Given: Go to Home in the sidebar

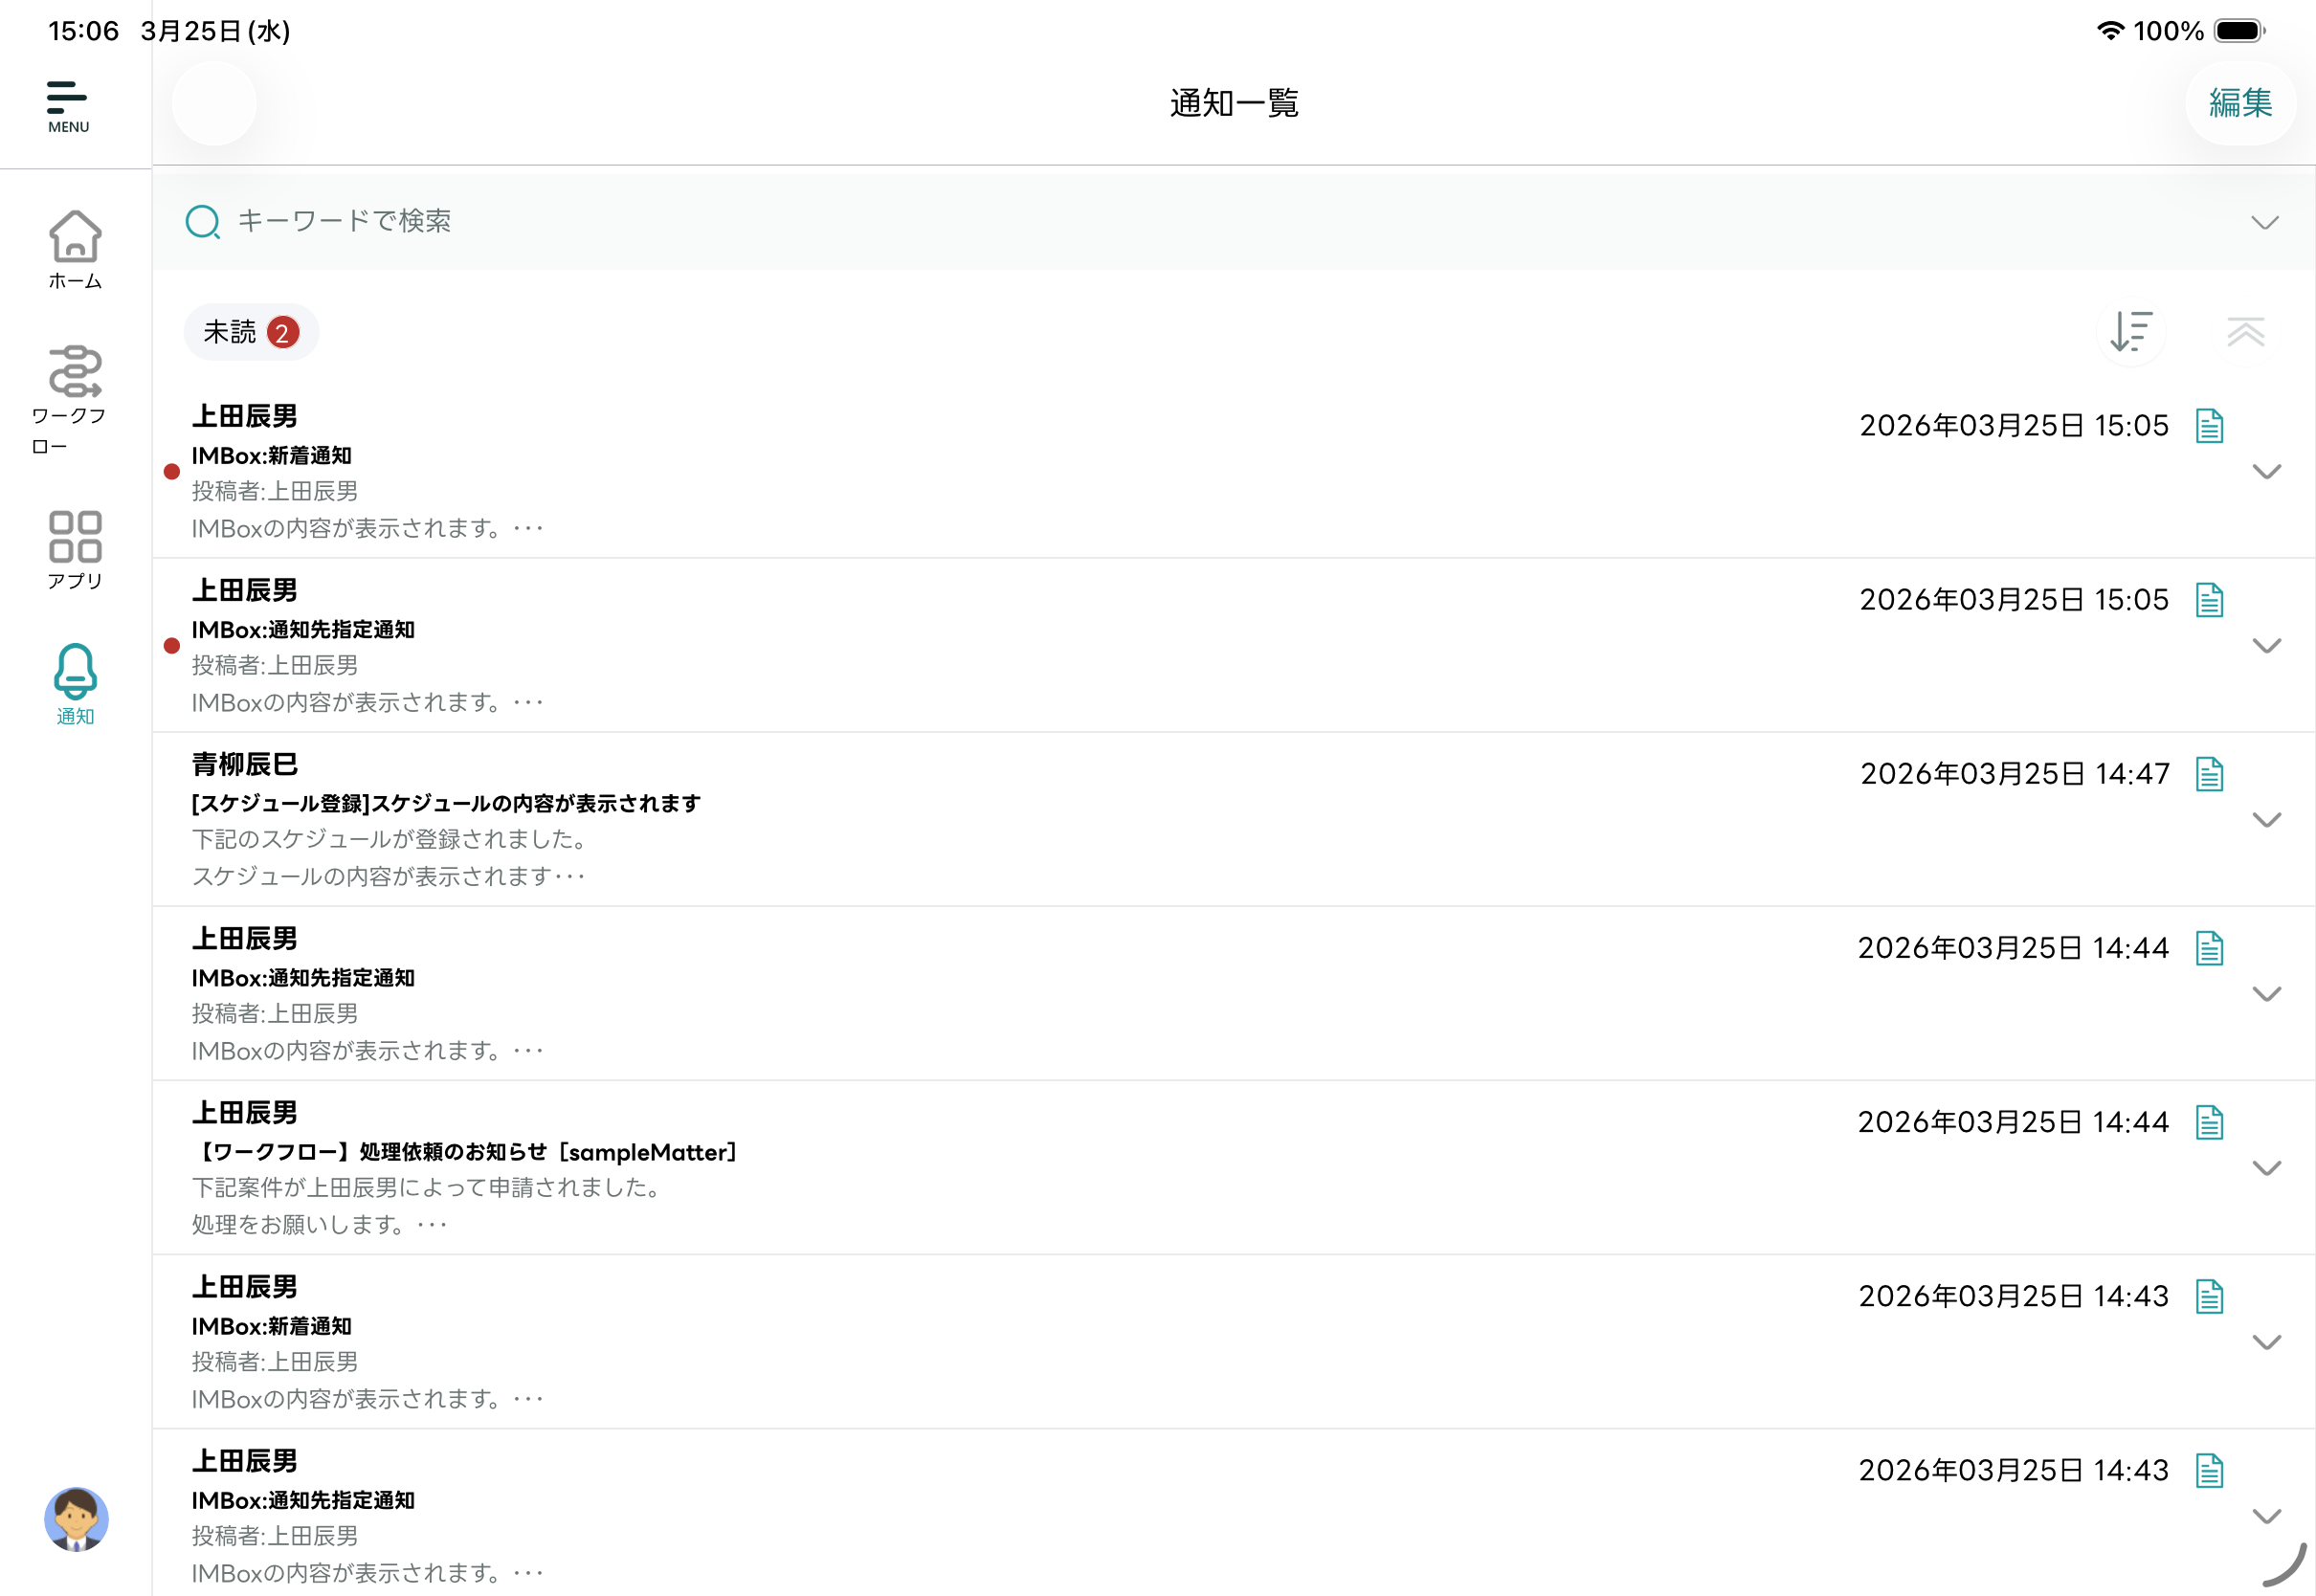Looking at the screenshot, I should pyautogui.click(x=75, y=249).
